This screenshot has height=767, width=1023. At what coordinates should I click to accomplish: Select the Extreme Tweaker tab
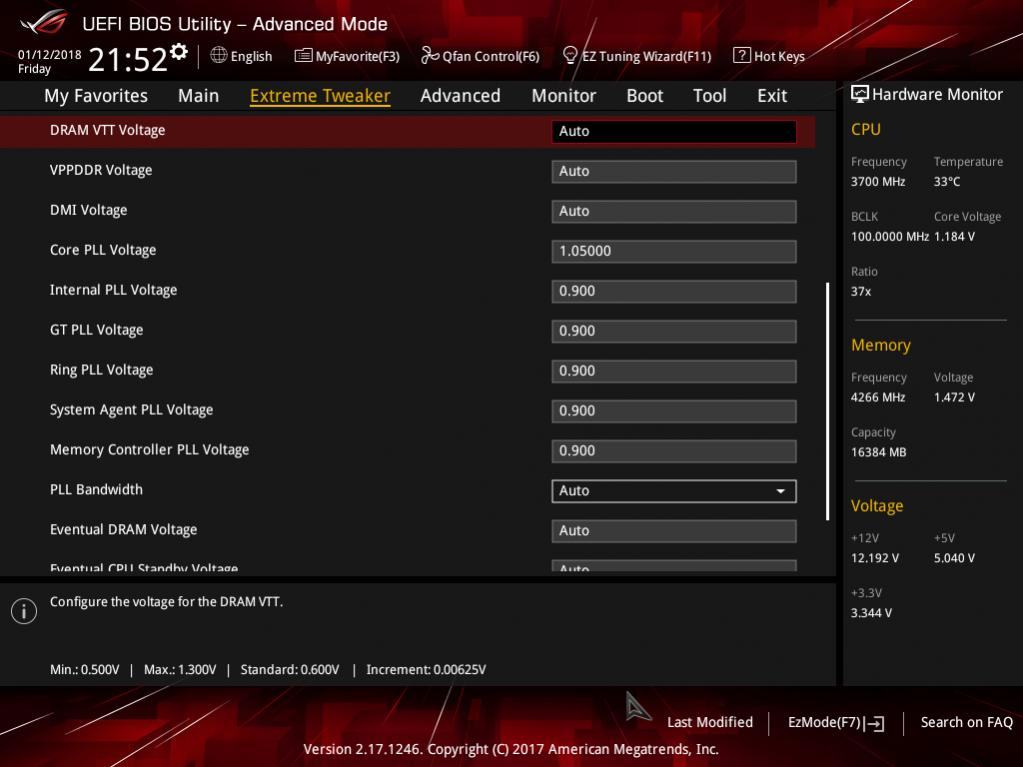tap(320, 96)
